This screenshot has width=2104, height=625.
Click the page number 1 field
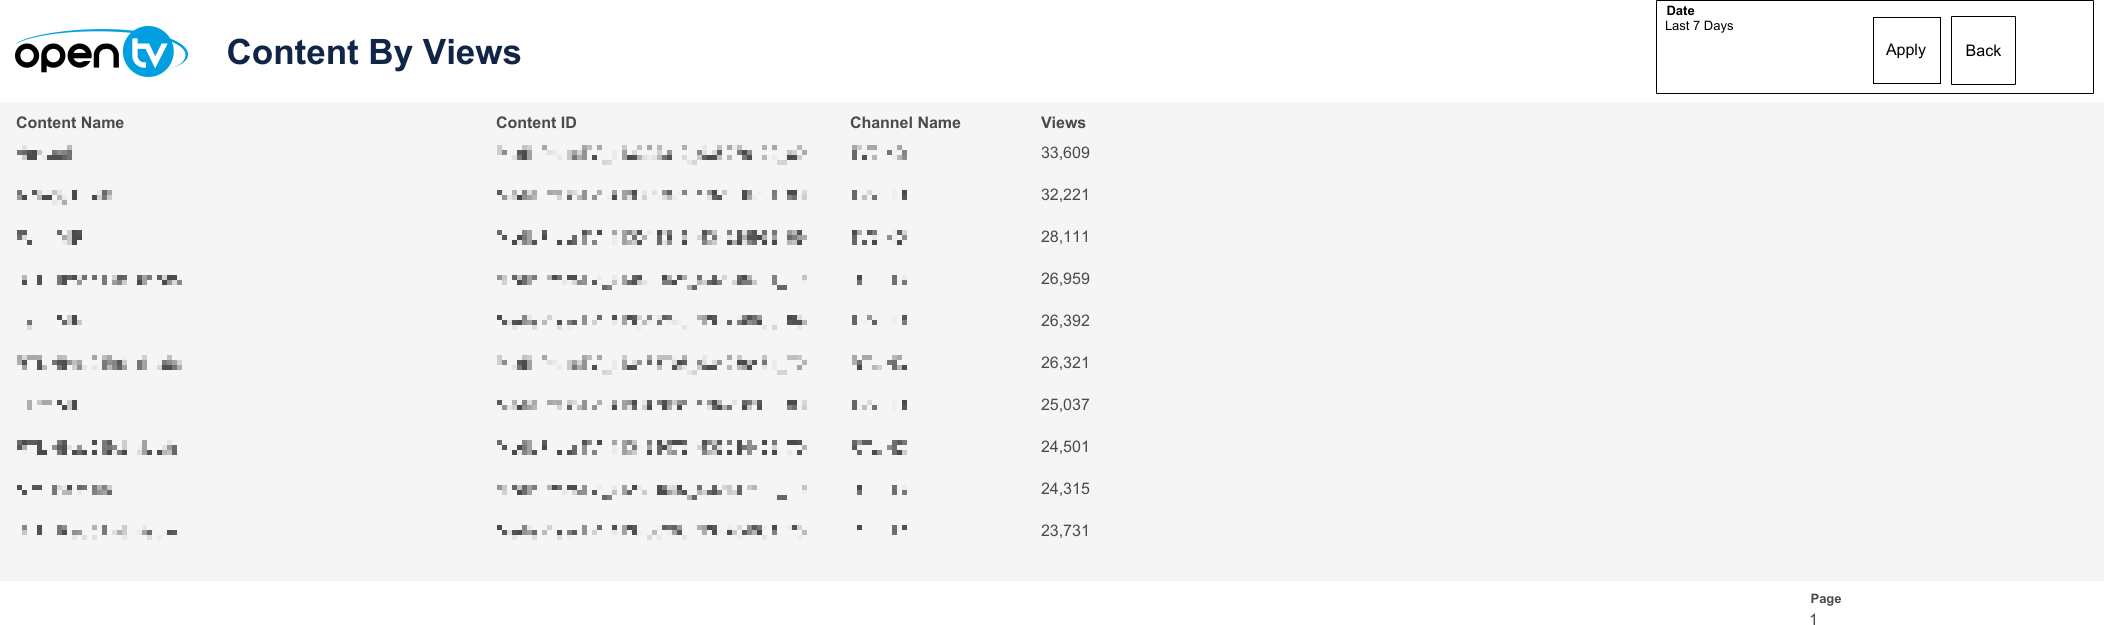pyautogui.click(x=1813, y=619)
